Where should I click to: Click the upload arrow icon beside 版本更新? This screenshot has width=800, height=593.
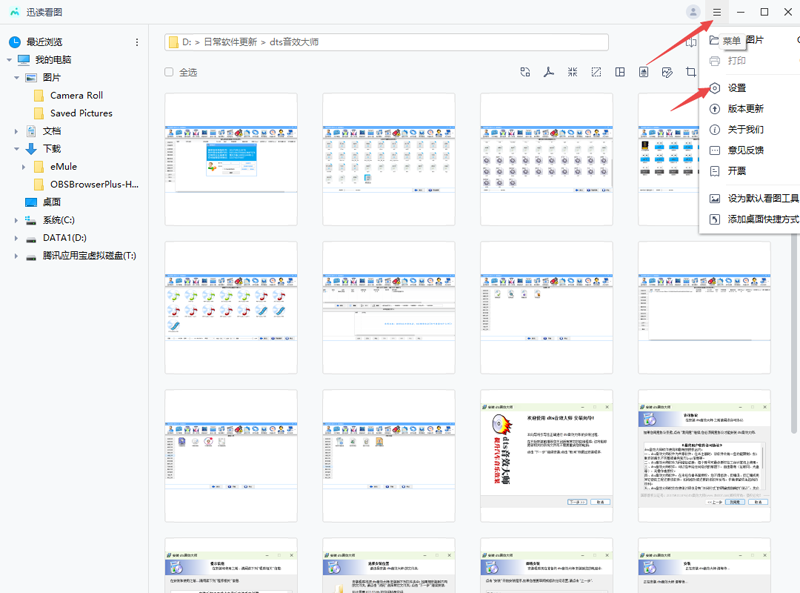tap(715, 109)
